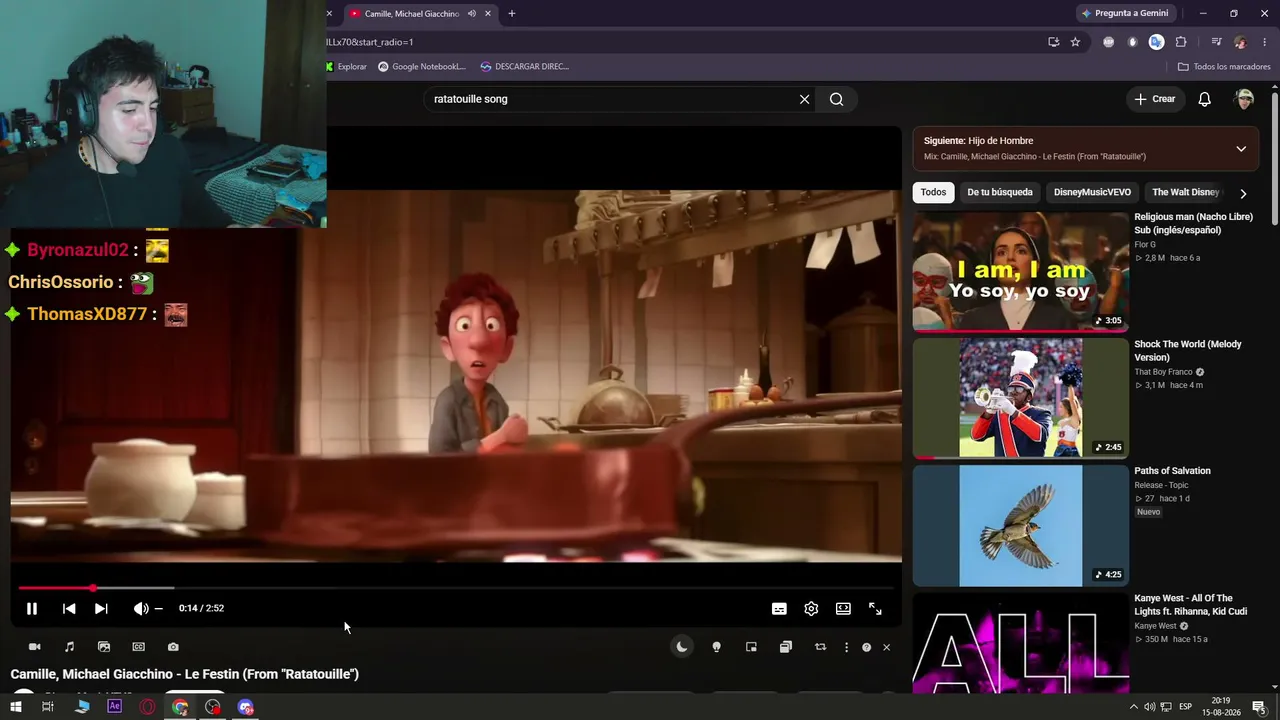Select the 'Todos' filter chip
This screenshot has height=720, width=1280.
pyautogui.click(x=933, y=192)
